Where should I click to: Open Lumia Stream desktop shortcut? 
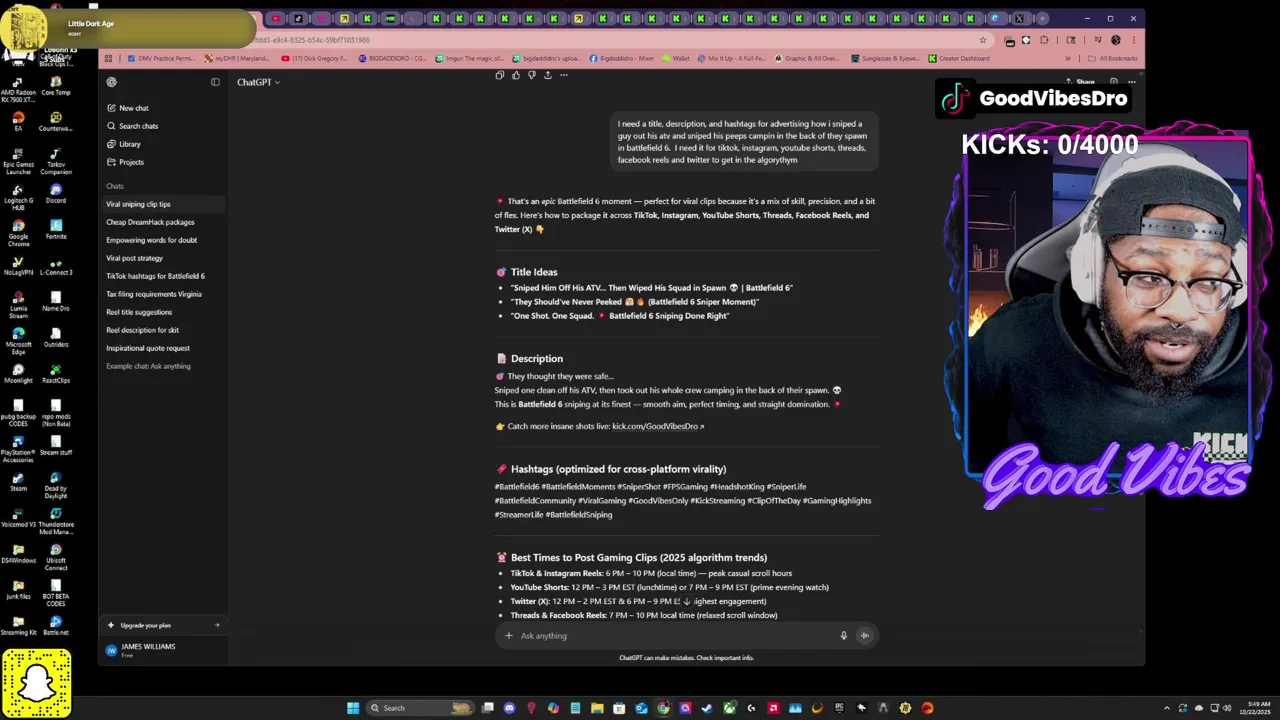click(18, 304)
